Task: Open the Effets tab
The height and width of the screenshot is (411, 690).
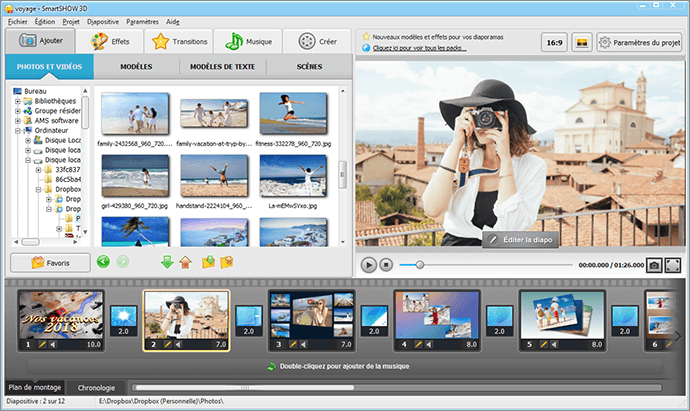Action: tap(110, 41)
